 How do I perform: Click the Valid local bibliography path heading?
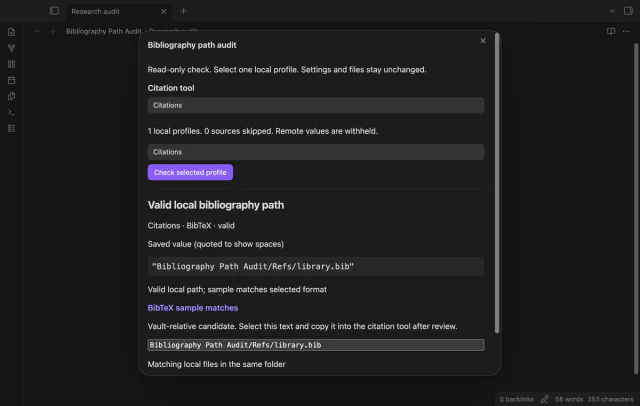[216, 205]
